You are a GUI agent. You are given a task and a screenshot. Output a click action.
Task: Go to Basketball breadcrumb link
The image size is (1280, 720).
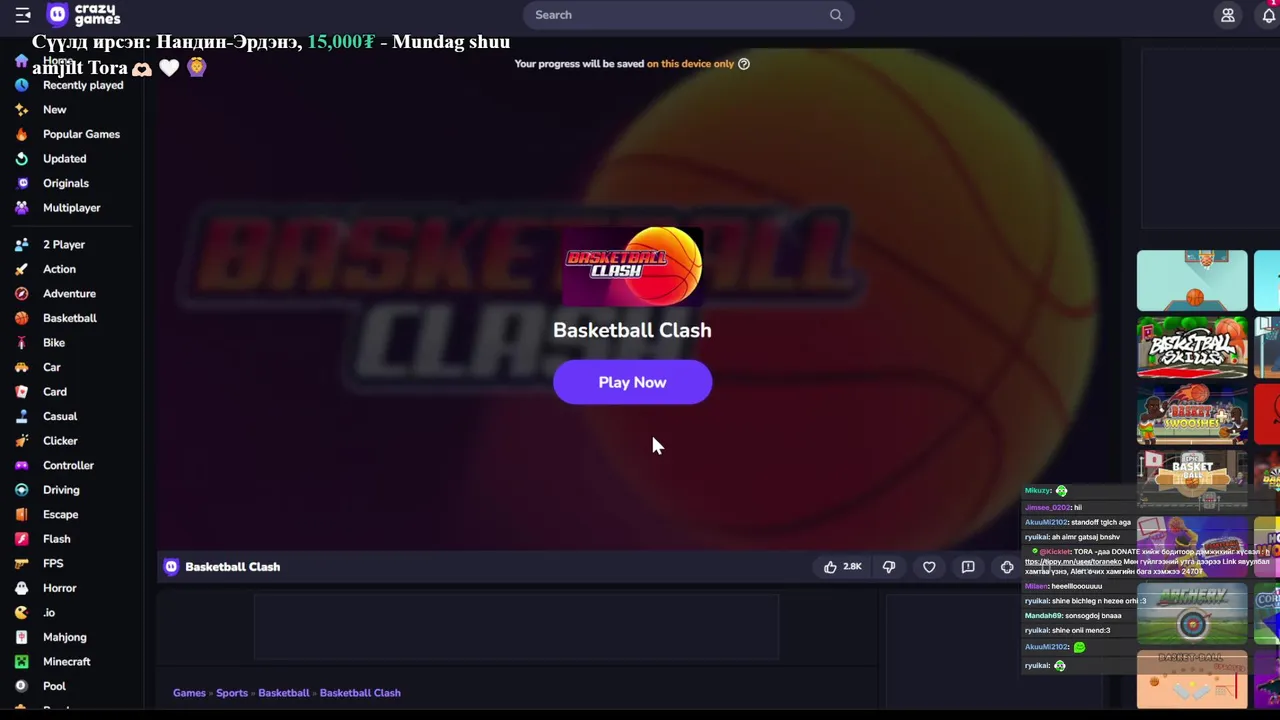pyautogui.click(x=284, y=693)
